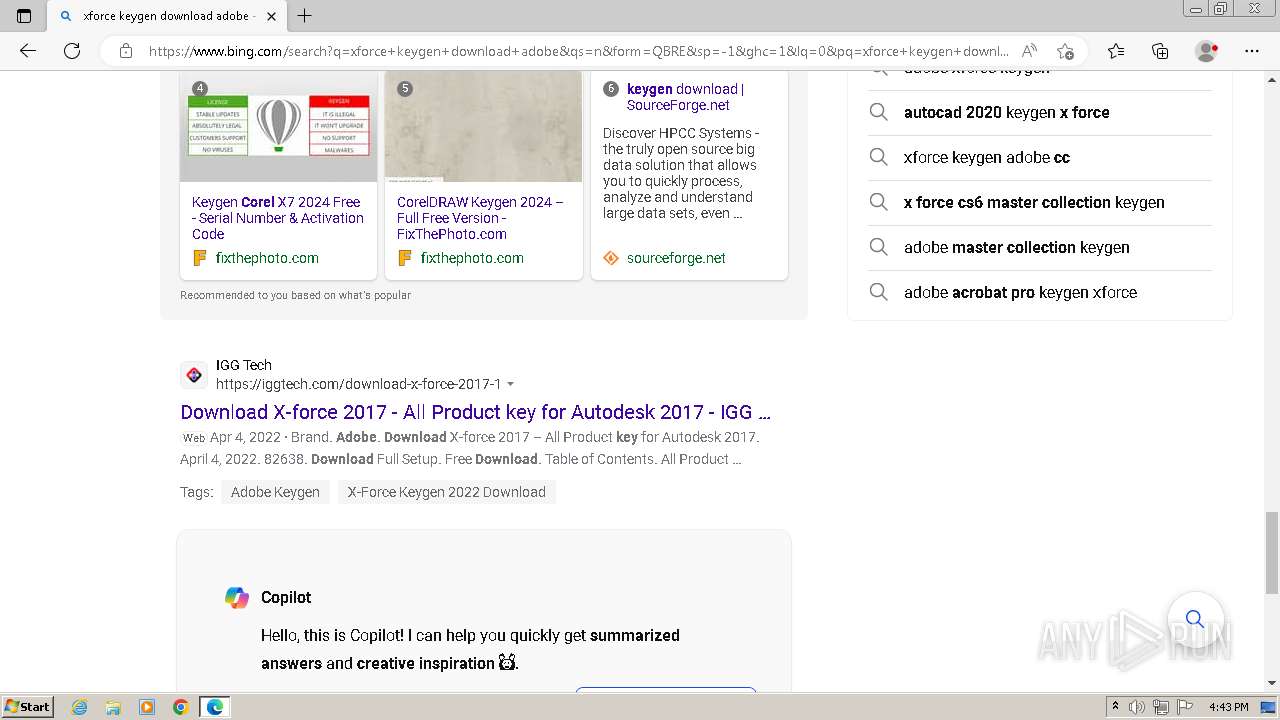1280x720 pixels.
Task: Open Google Chrome from taskbar
Action: tap(180, 707)
